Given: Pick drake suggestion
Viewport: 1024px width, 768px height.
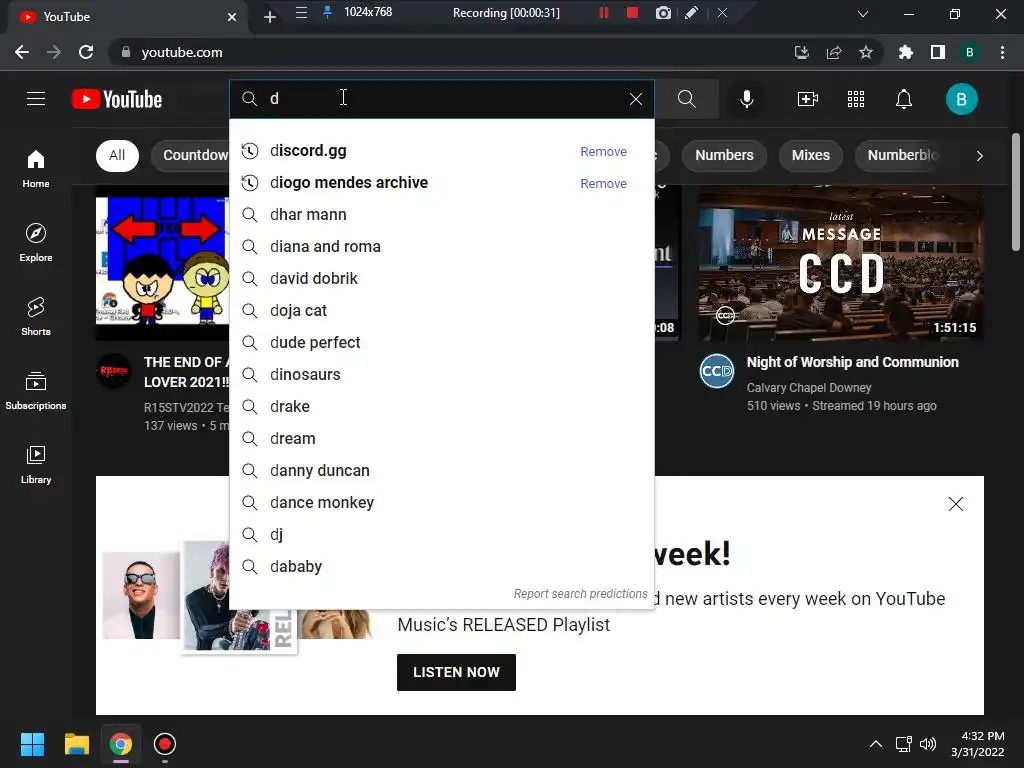Looking at the screenshot, I should [x=441, y=407].
